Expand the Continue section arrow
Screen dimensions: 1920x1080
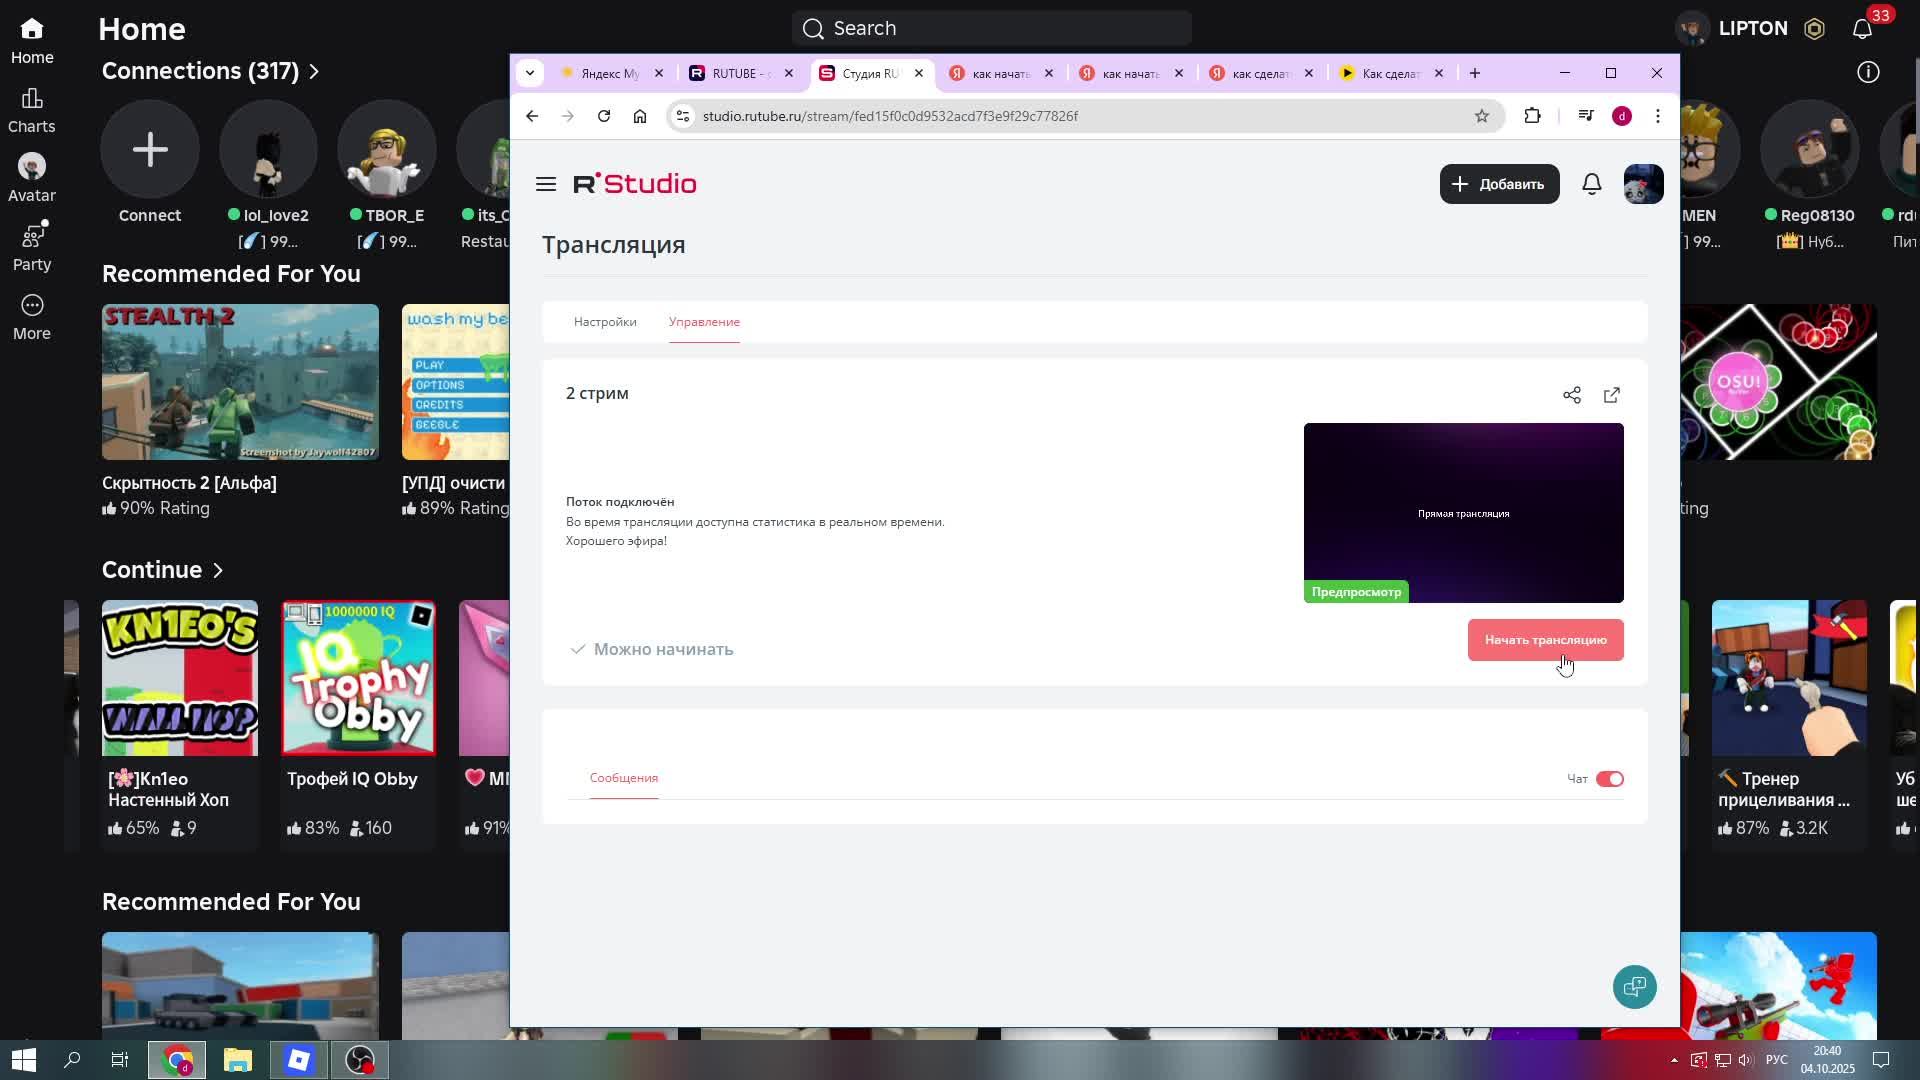[218, 570]
